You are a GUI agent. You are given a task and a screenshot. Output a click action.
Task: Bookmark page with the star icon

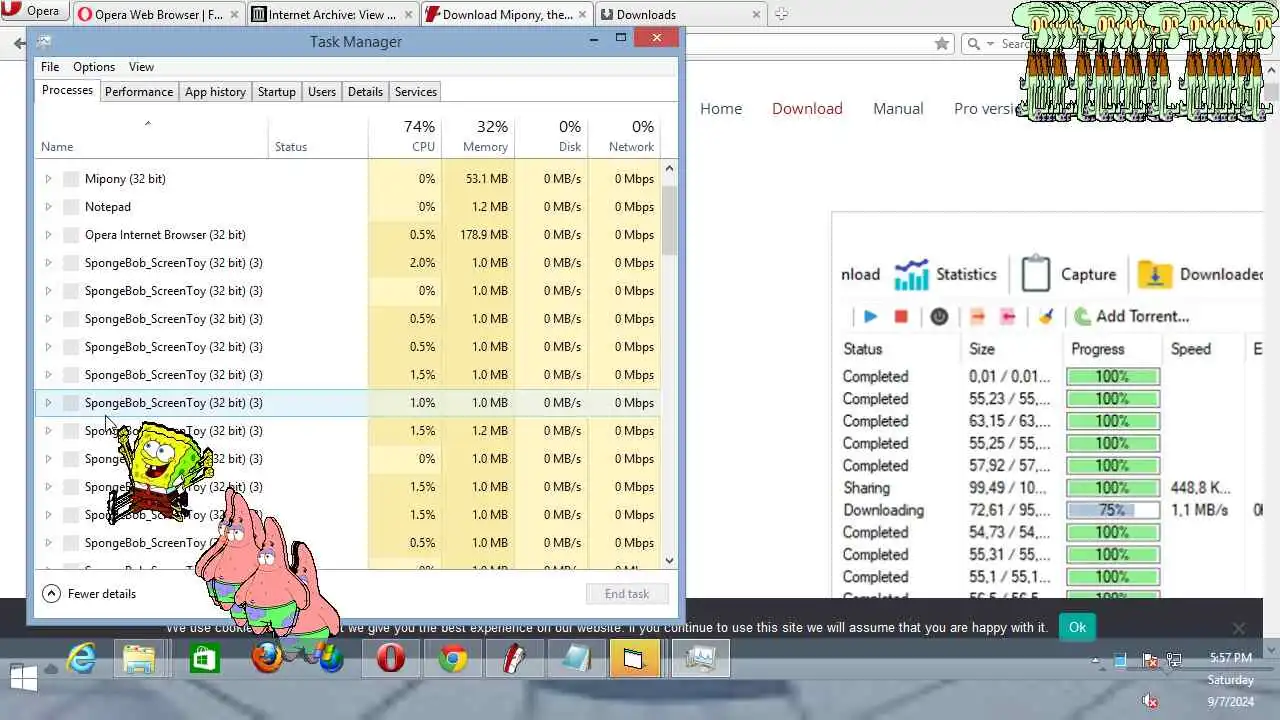[941, 43]
